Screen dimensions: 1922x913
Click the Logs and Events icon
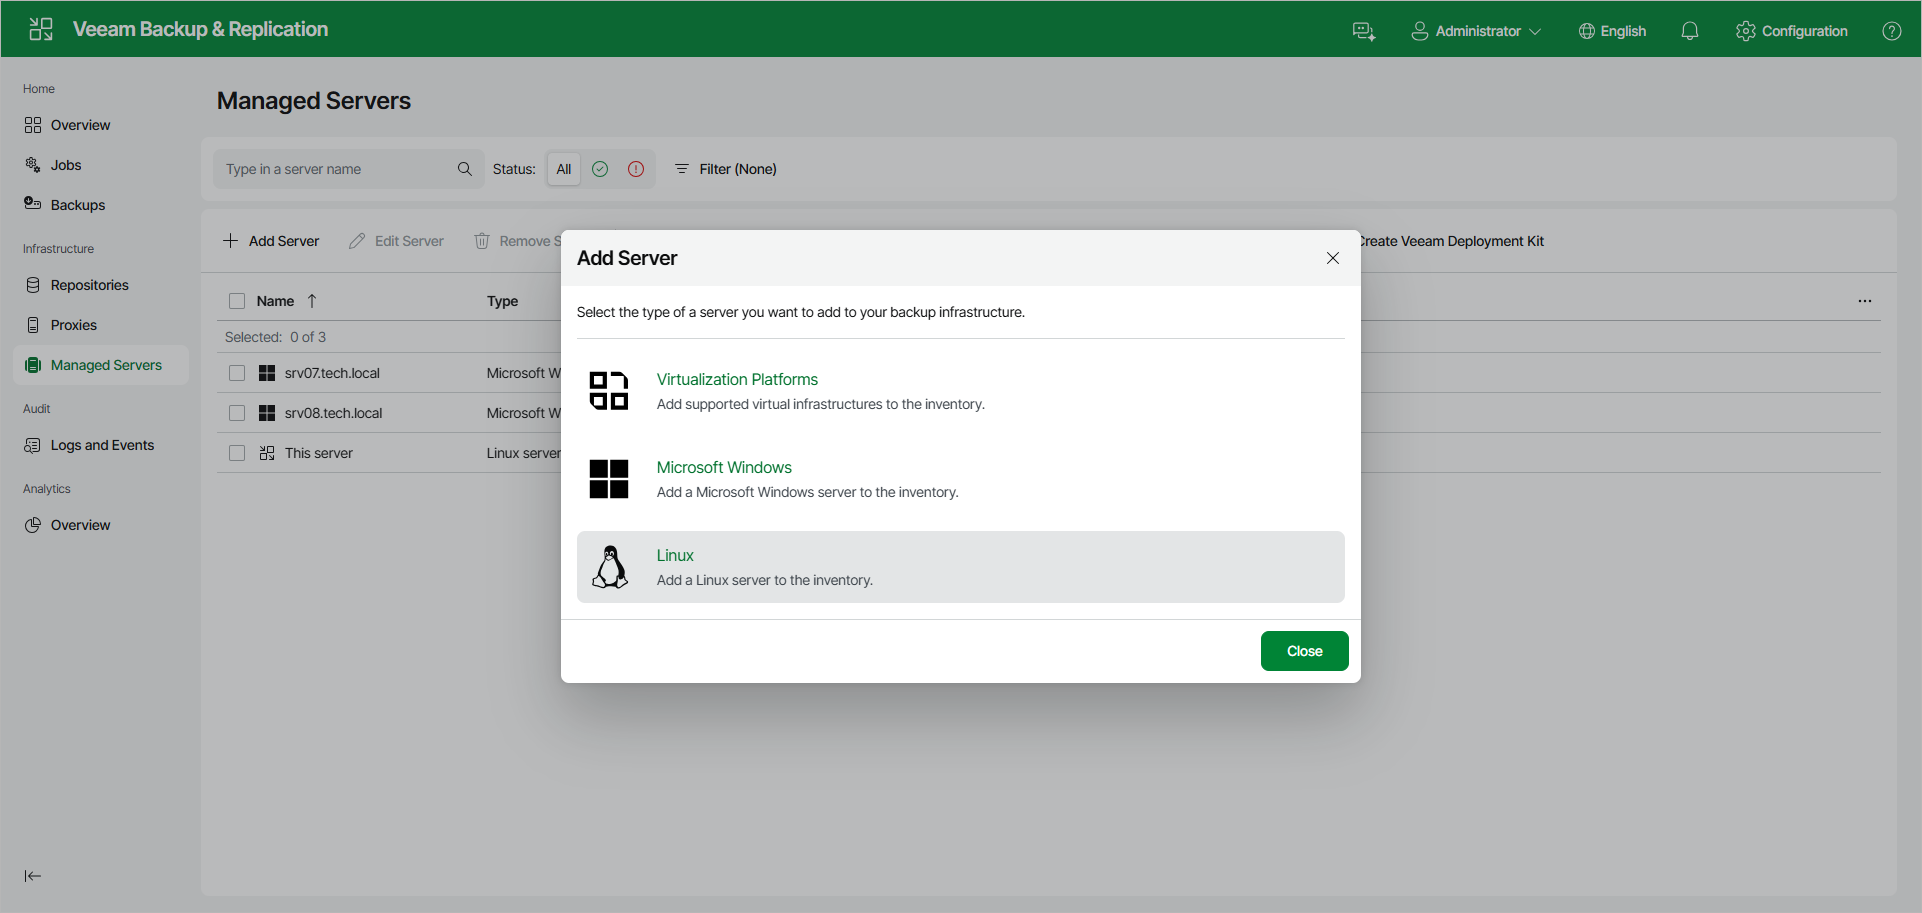pos(33,445)
